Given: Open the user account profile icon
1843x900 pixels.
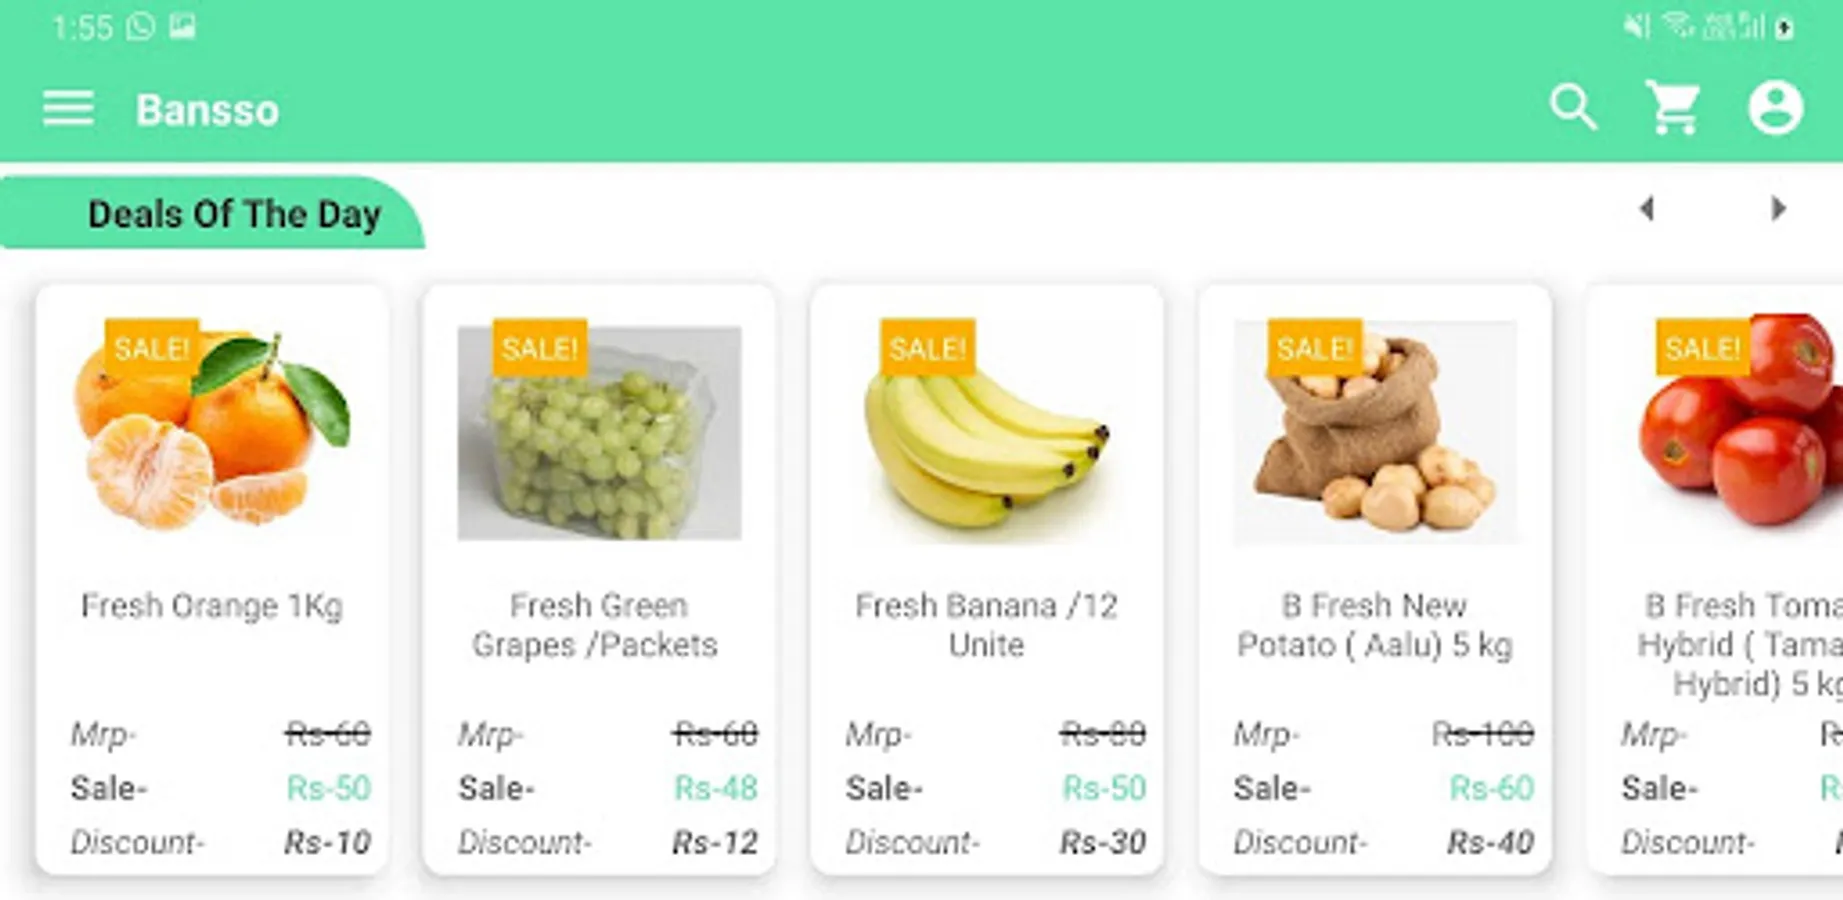Looking at the screenshot, I should (1775, 107).
